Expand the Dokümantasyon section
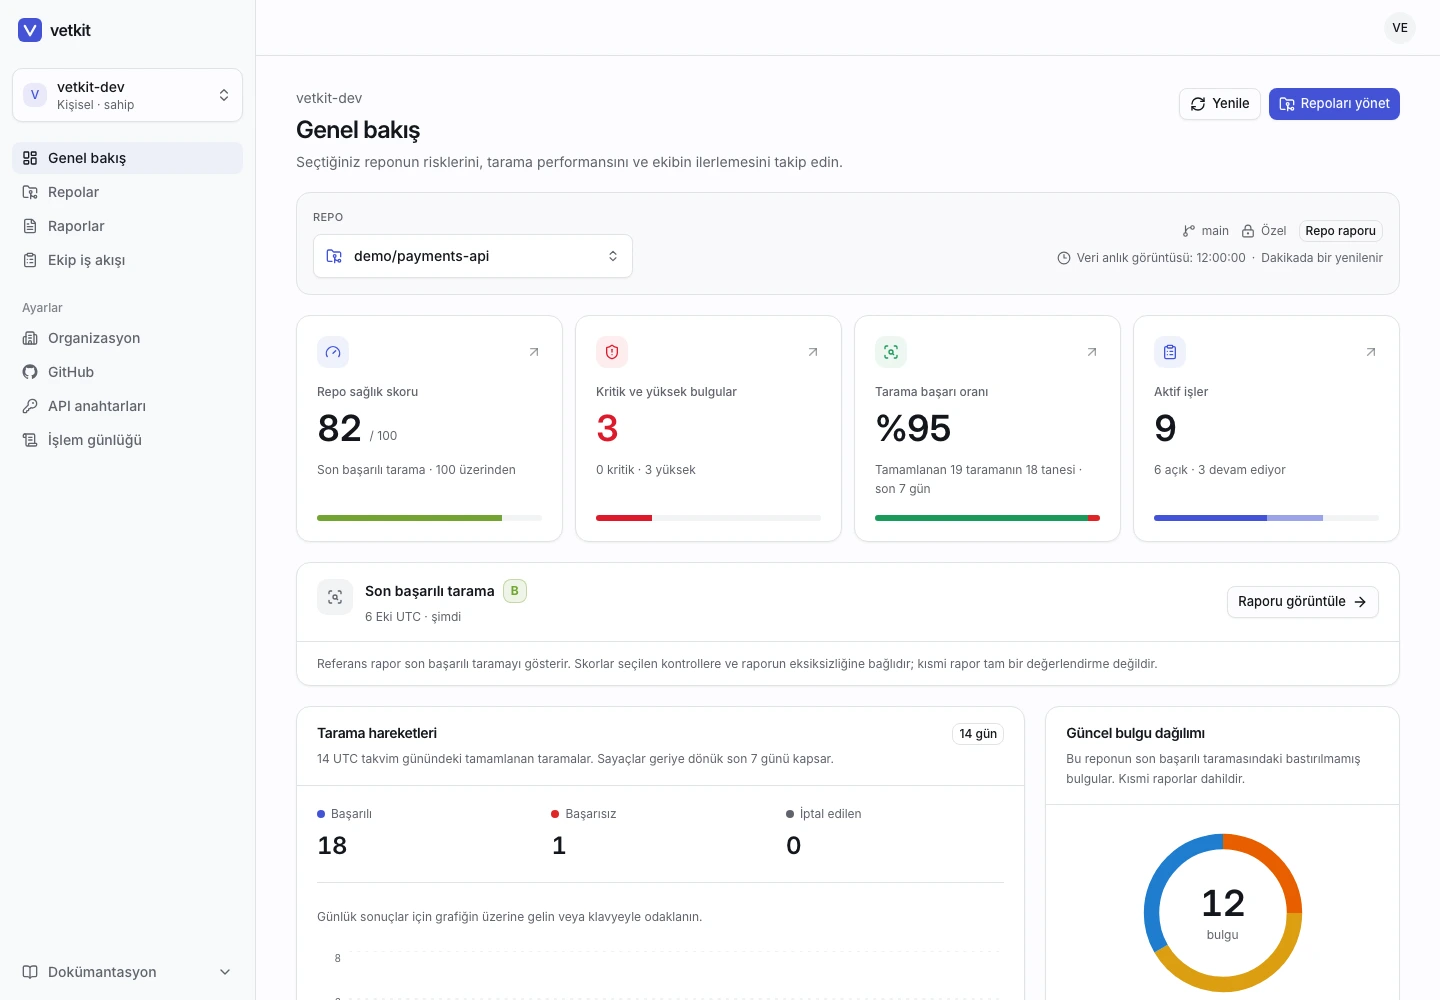The width and height of the screenshot is (1440, 1000). pyautogui.click(x=127, y=972)
